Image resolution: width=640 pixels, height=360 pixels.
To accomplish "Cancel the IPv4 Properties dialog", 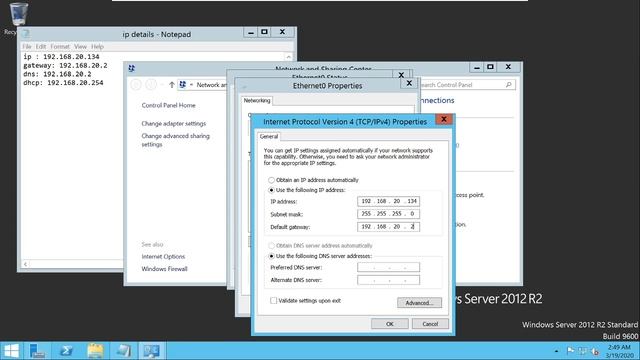I will pos(430,324).
